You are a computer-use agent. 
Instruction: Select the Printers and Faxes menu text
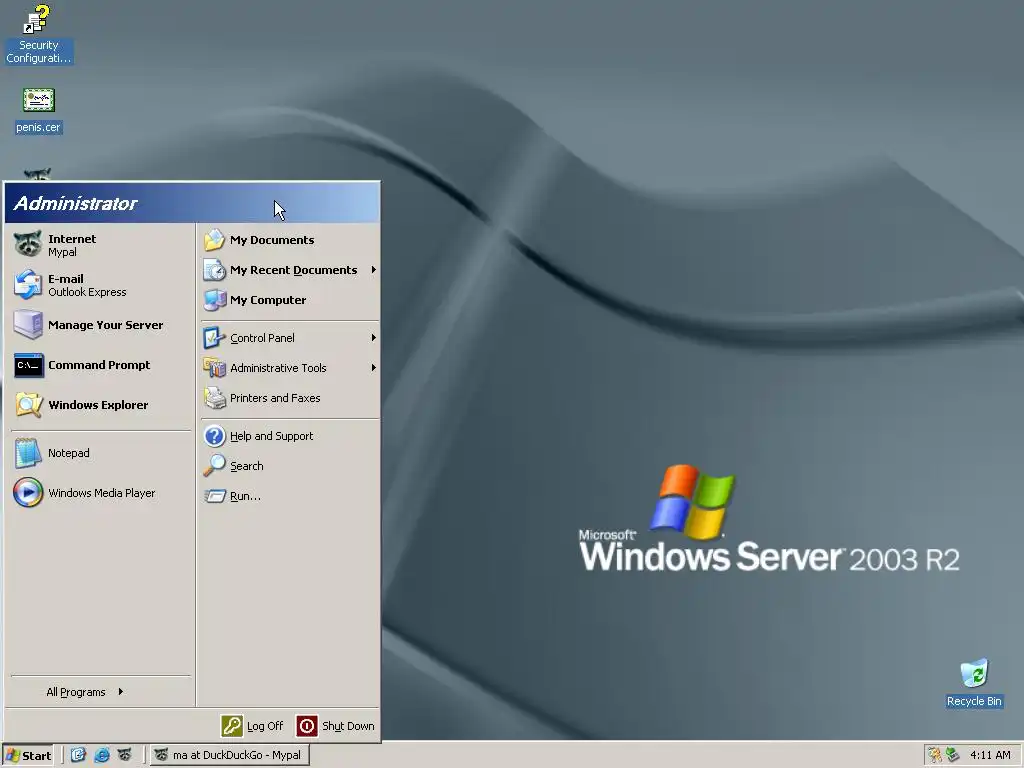tap(275, 398)
